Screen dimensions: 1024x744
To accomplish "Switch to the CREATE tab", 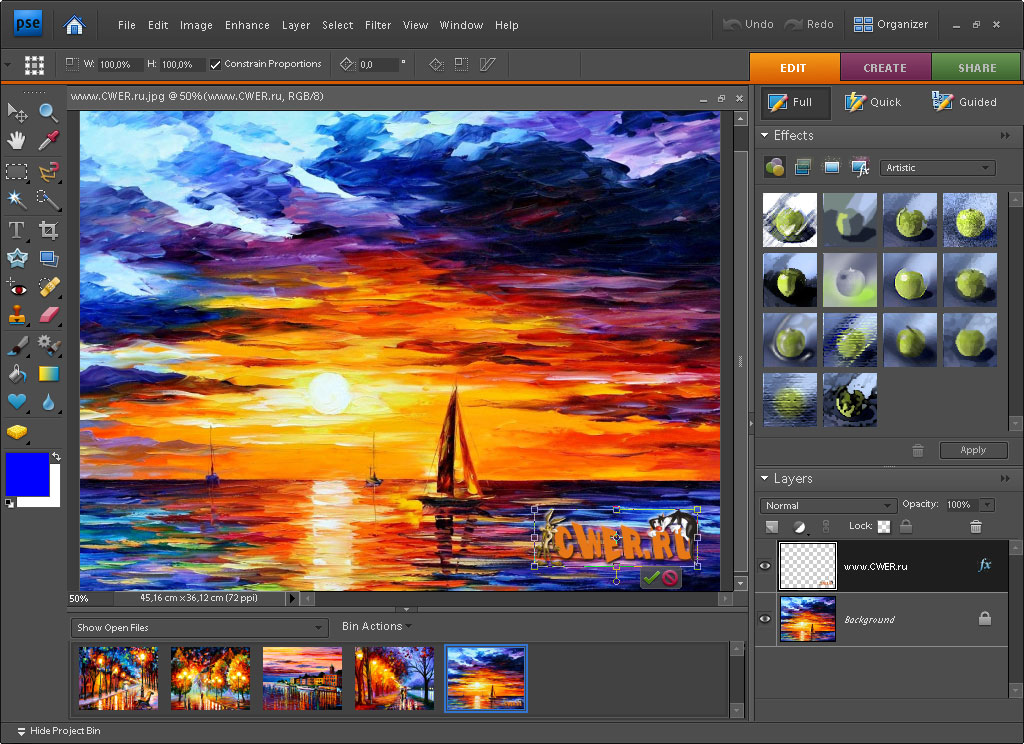I will [x=884, y=68].
